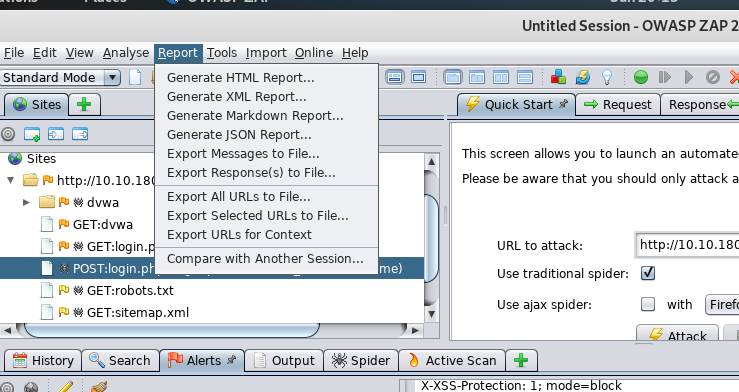Screen dimensions: 739x392
Task: Collapse the http://10.10.180 site node
Action: tap(11, 180)
